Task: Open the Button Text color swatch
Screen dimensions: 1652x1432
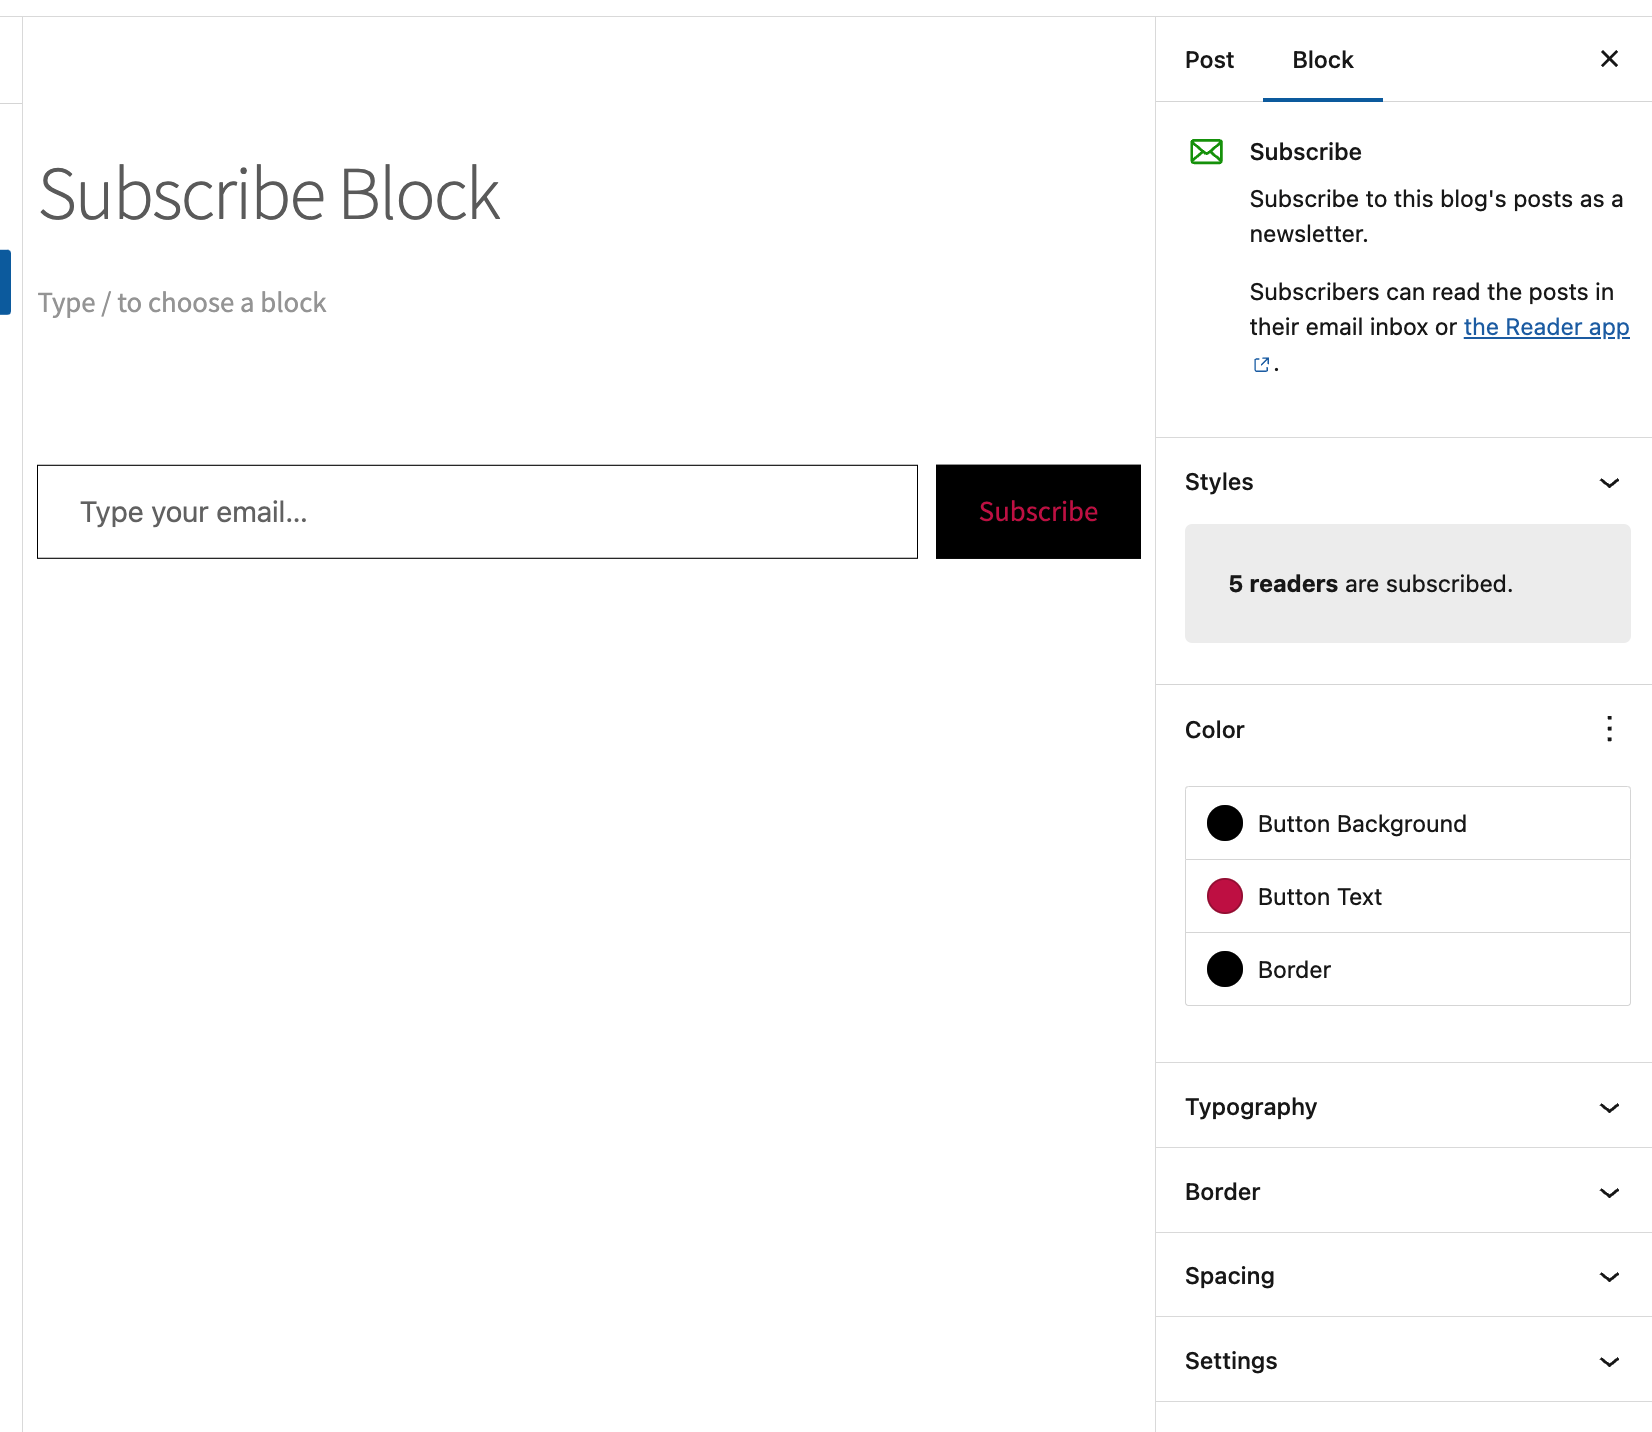Action: [x=1224, y=896]
